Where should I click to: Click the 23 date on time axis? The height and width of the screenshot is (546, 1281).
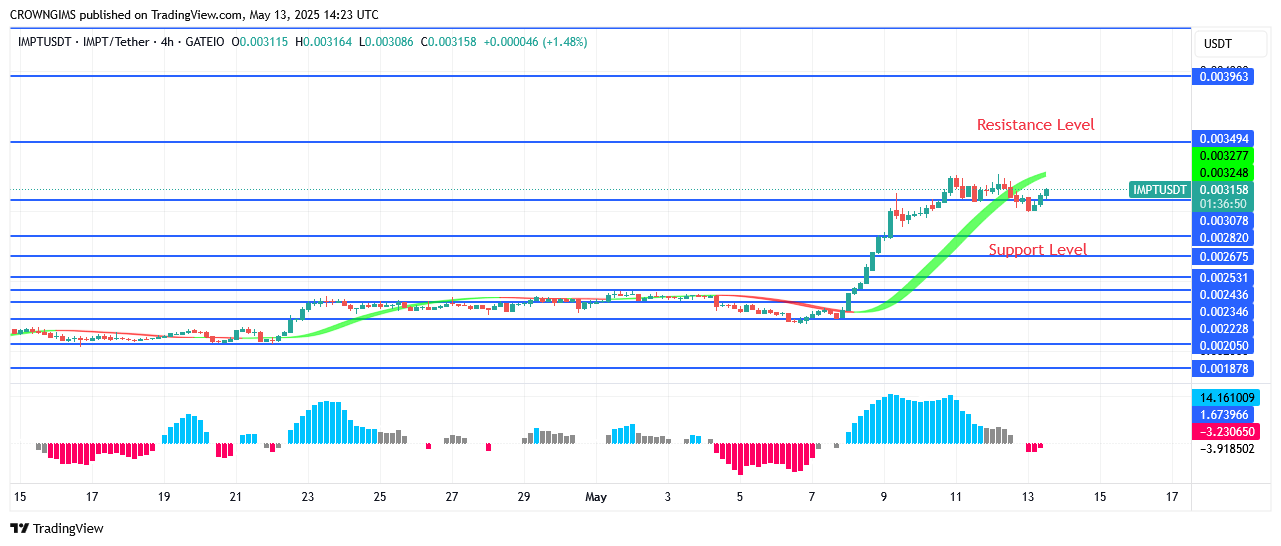pyautogui.click(x=307, y=496)
